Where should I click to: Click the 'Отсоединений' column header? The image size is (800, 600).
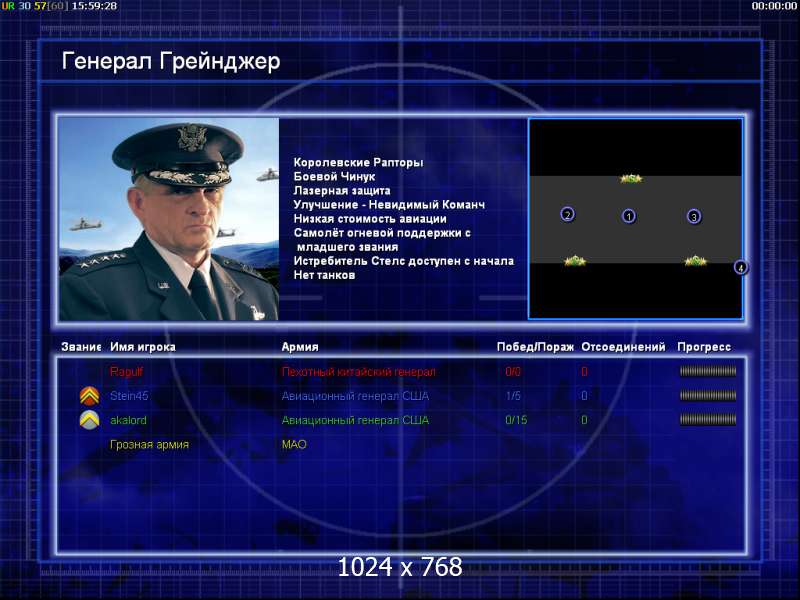point(623,347)
